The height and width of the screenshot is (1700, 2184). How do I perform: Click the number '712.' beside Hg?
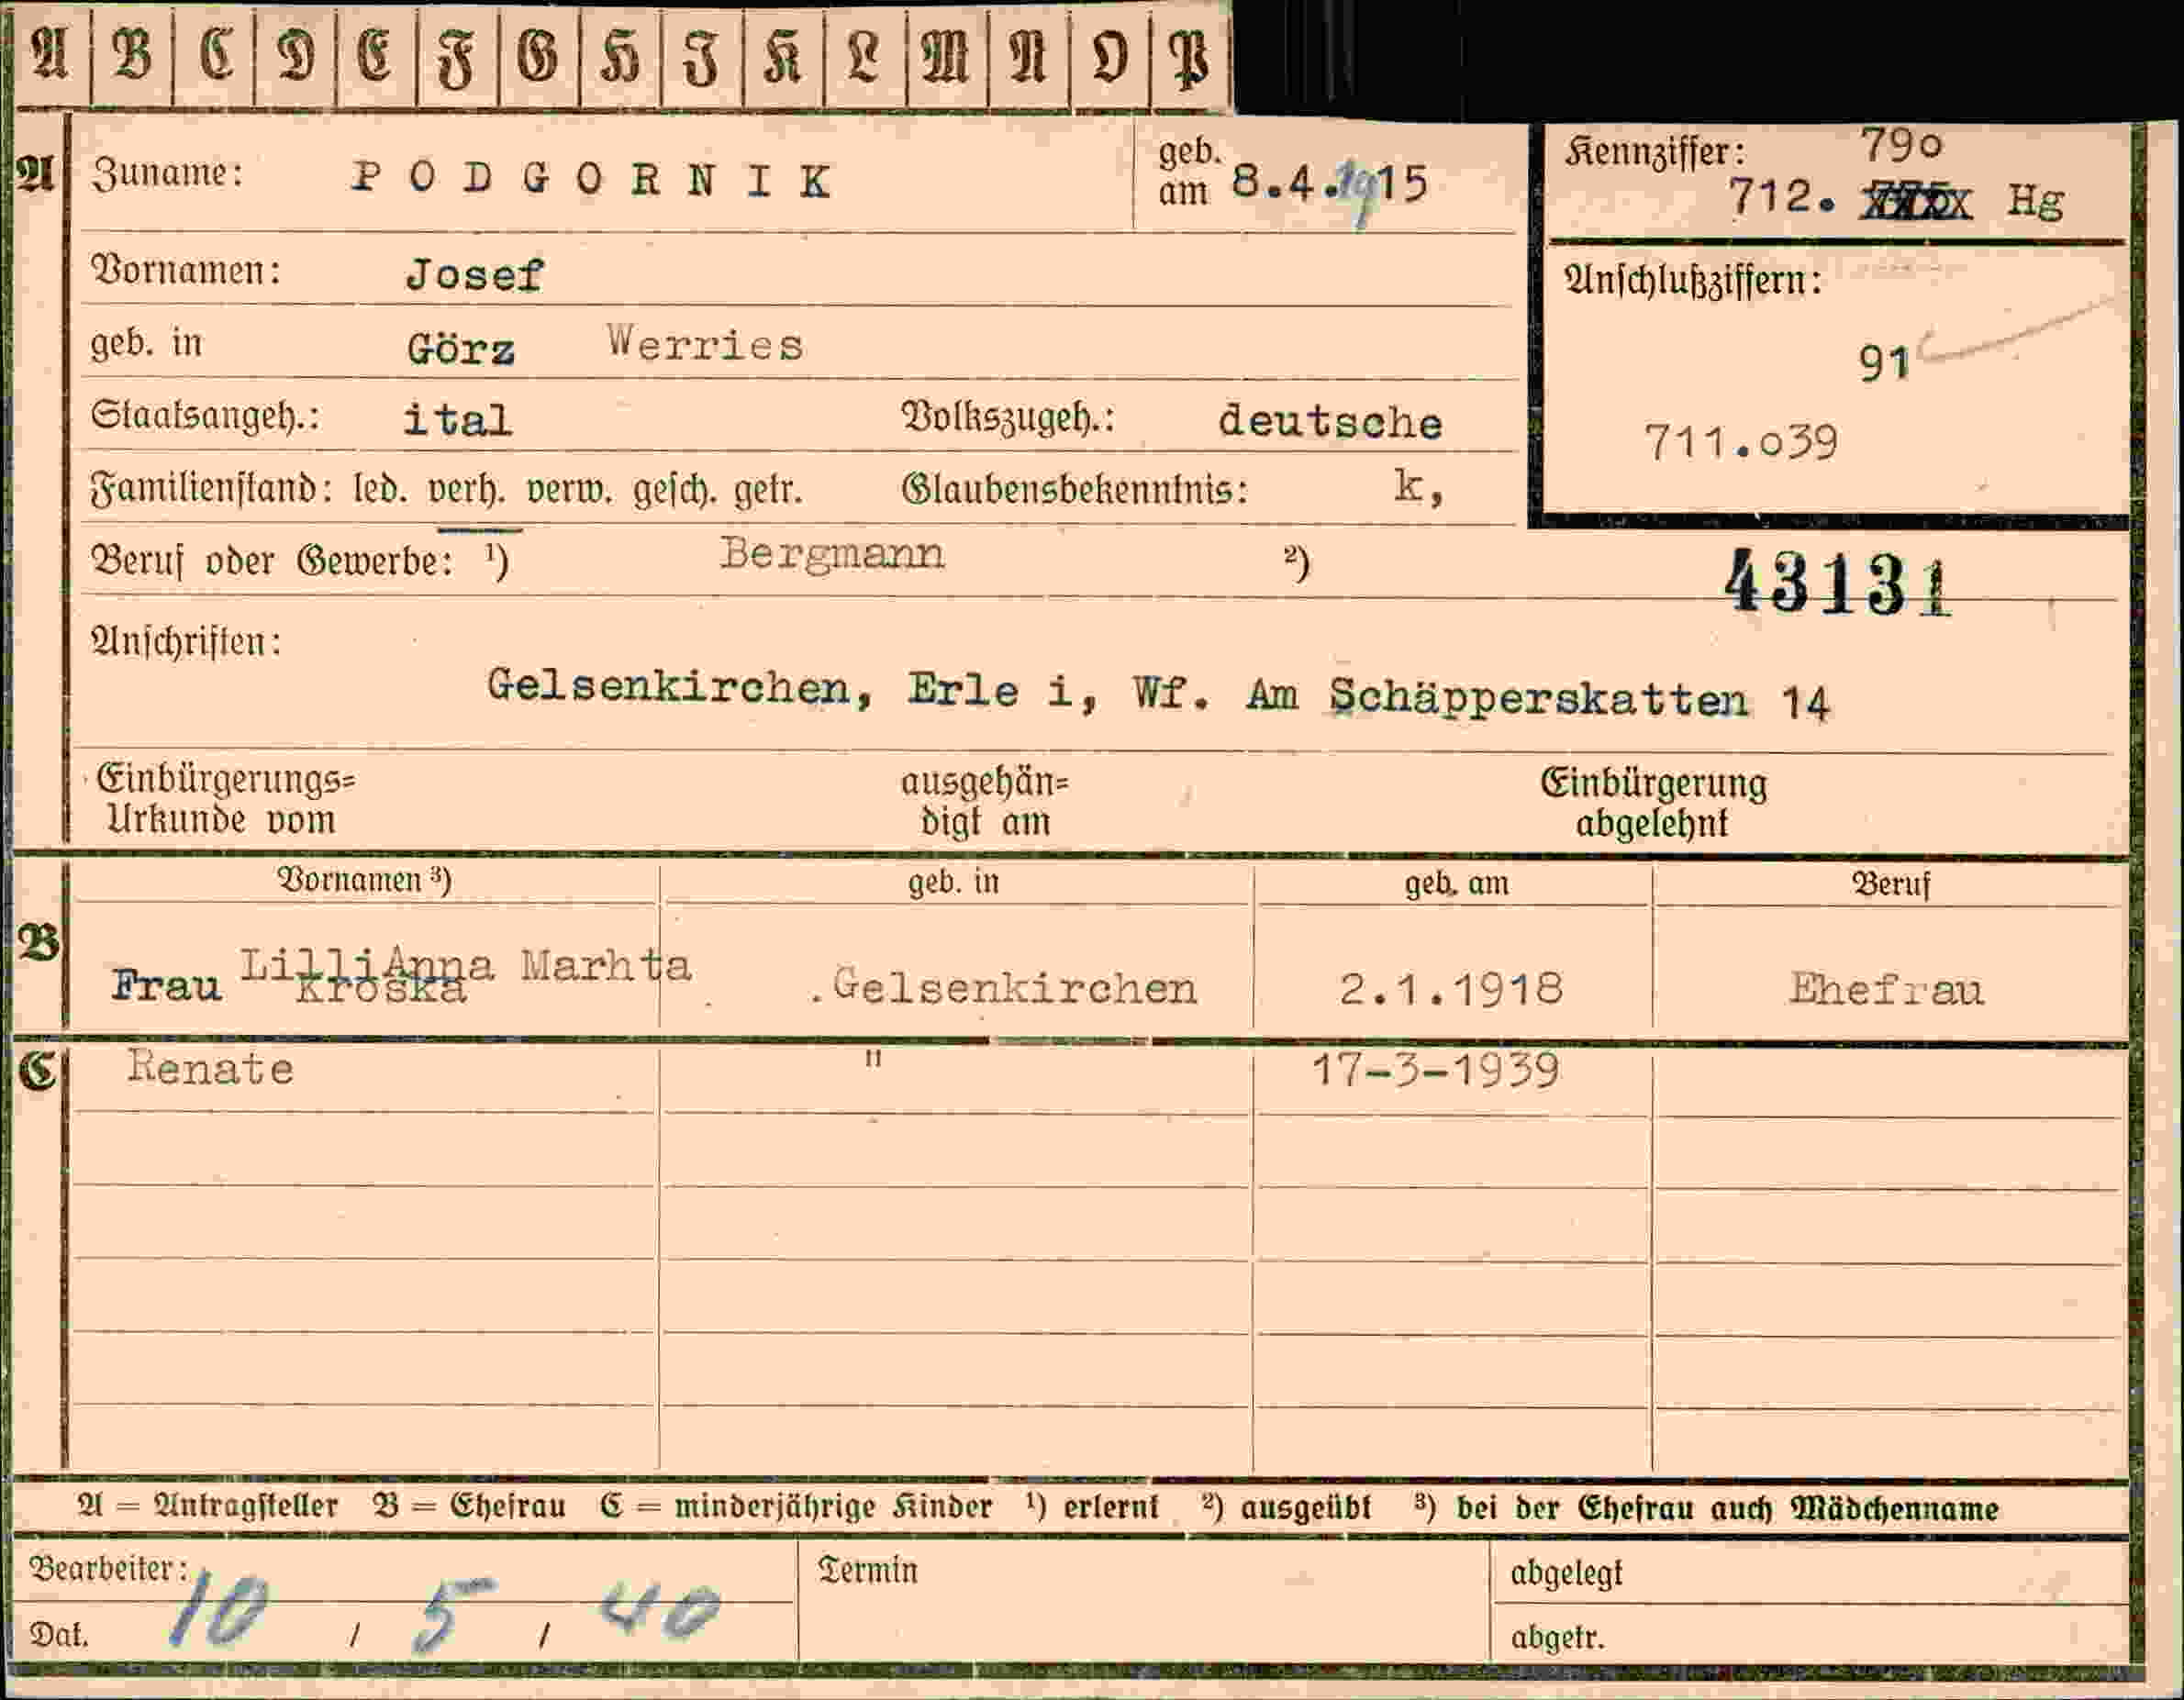1783,197
